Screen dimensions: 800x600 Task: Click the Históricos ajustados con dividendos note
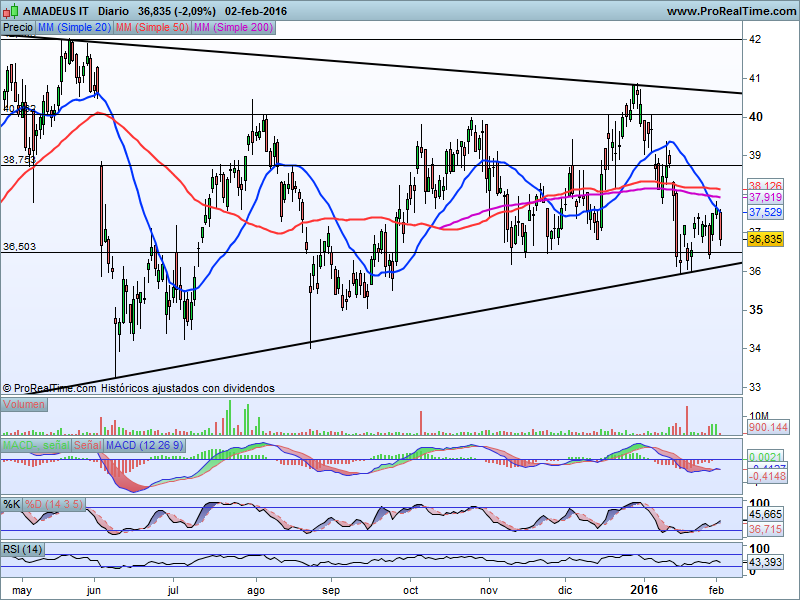click(187, 388)
